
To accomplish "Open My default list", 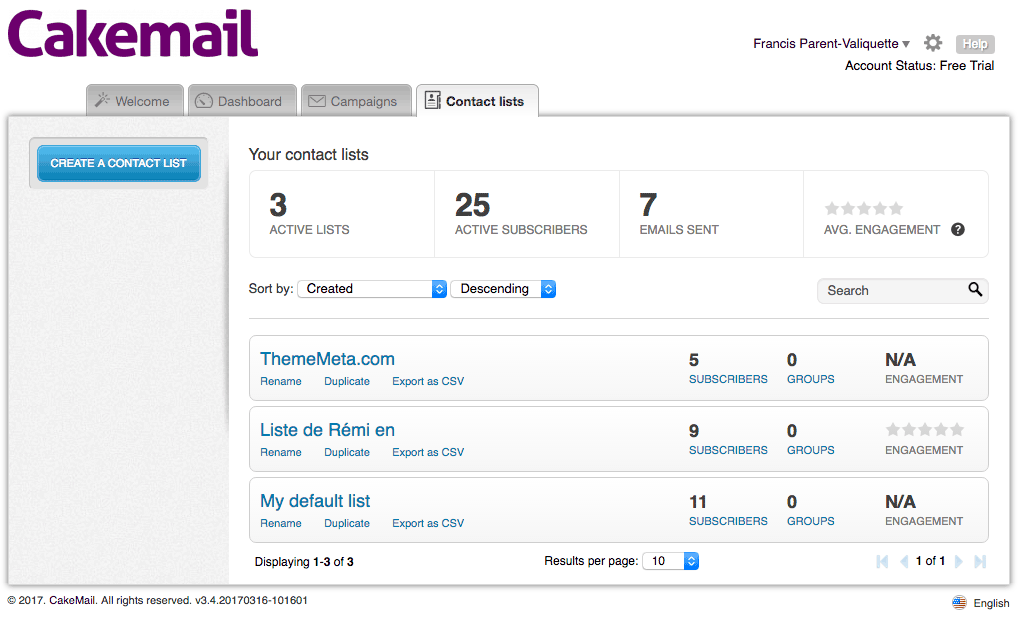I will (x=315, y=501).
